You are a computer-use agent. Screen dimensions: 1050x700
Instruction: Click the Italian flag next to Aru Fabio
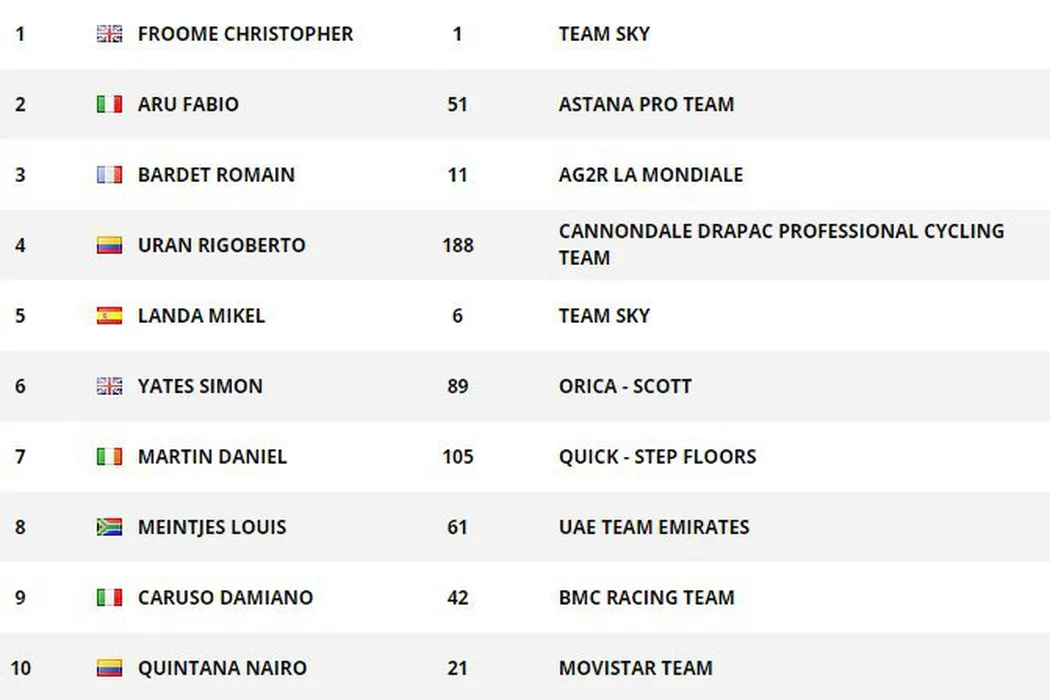(109, 104)
